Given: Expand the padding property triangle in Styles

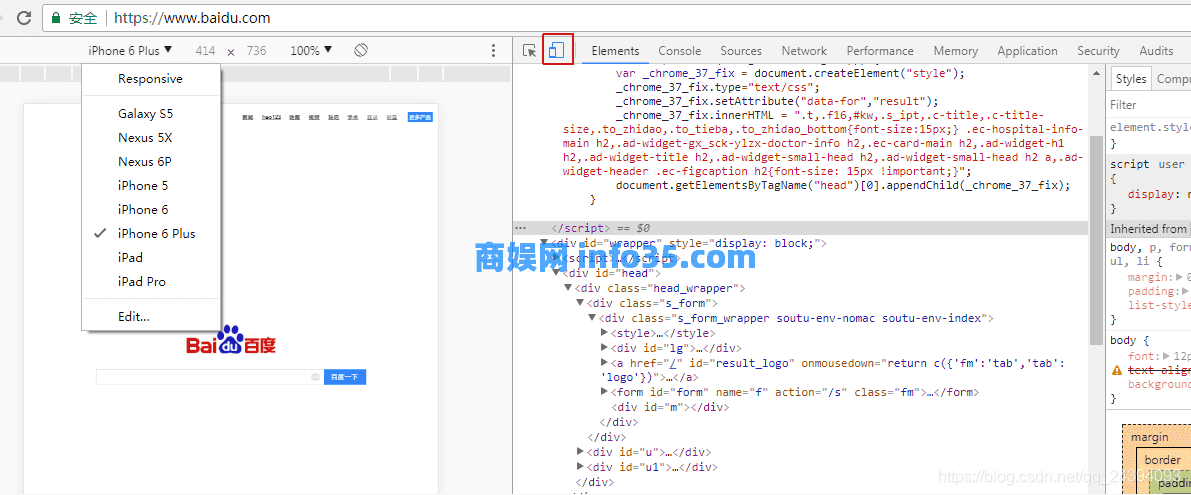Looking at the screenshot, I should coord(1183,292).
